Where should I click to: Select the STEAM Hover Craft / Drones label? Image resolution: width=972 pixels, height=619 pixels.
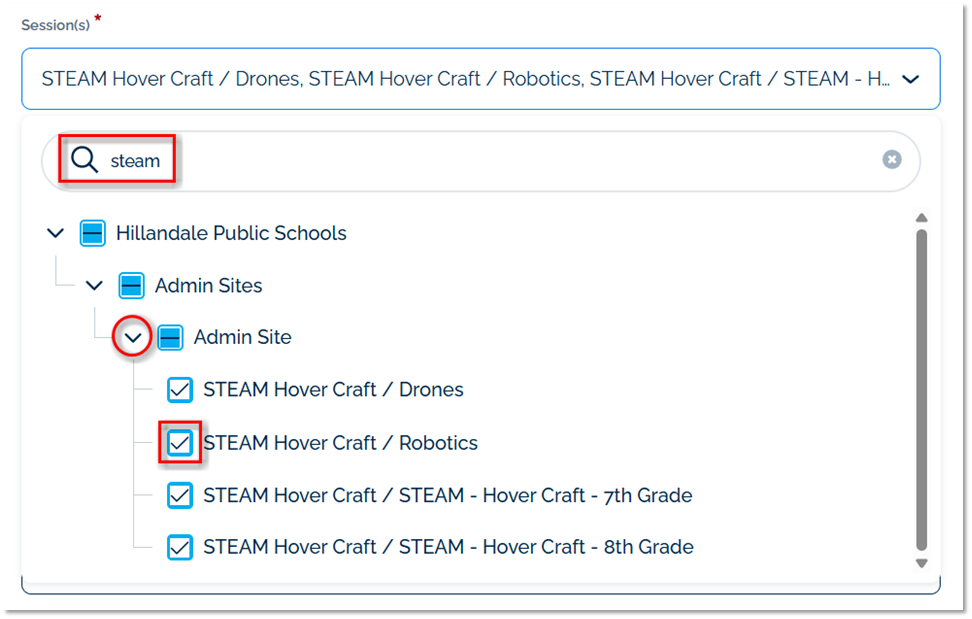tap(333, 390)
